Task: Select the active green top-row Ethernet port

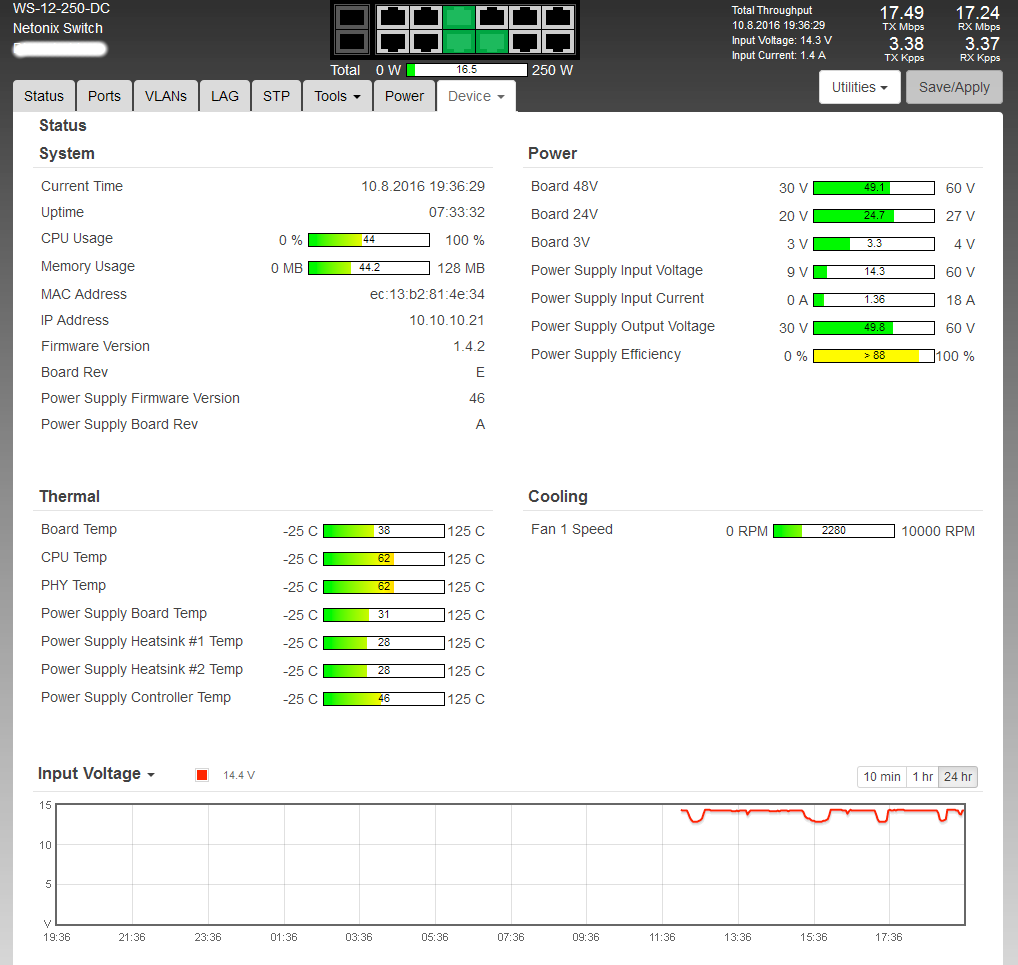Action: (x=459, y=17)
